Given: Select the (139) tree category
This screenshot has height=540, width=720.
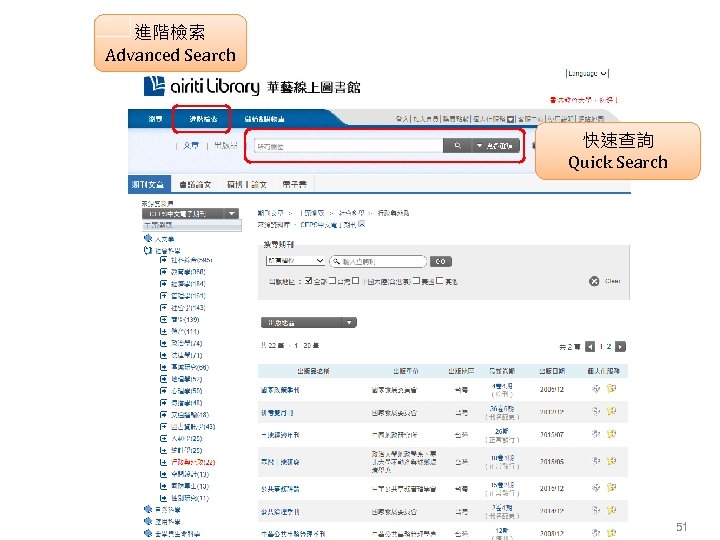Looking at the screenshot, I should [185, 320].
